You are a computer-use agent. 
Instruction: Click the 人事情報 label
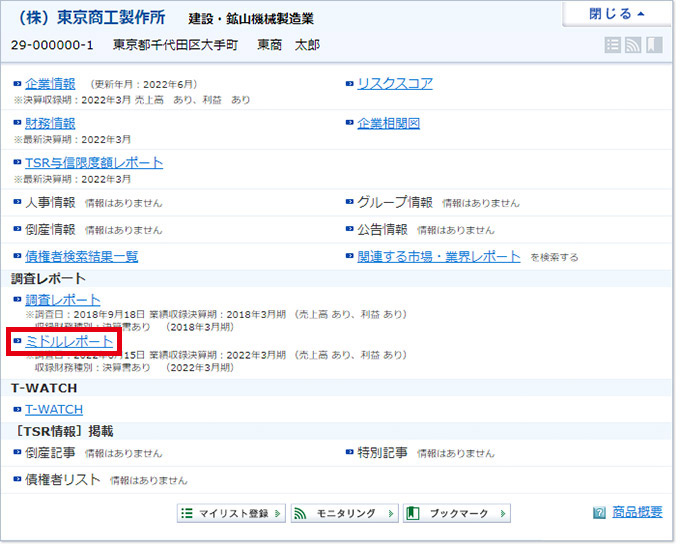[50, 203]
